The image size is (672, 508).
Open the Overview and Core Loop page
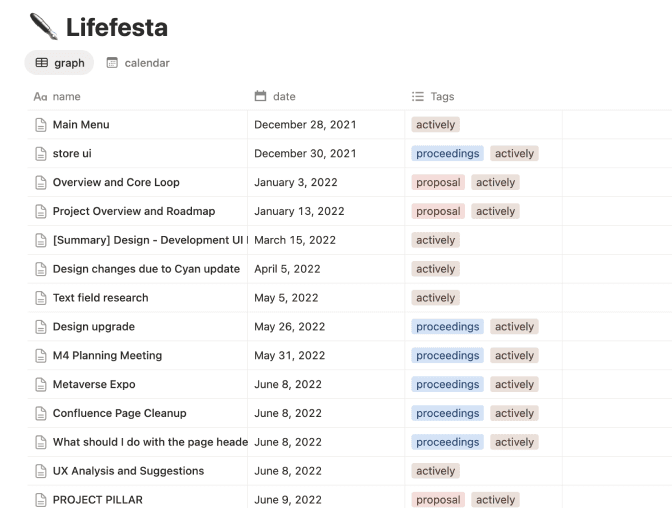tap(116, 183)
